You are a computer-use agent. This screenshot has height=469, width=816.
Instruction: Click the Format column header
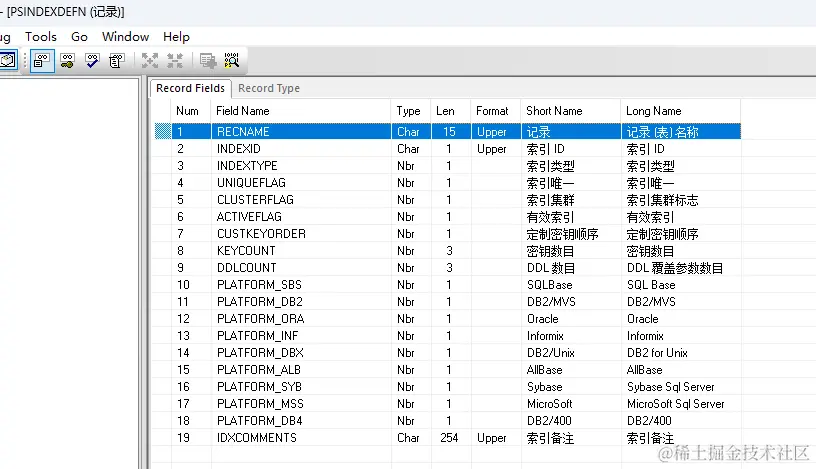tap(492, 111)
